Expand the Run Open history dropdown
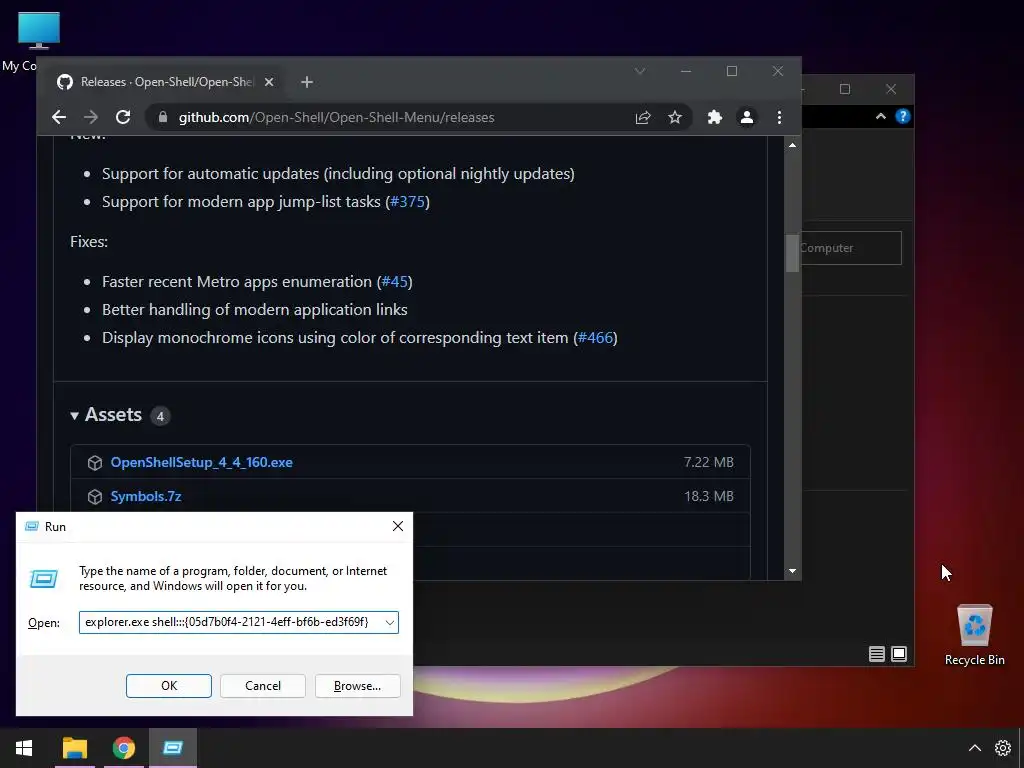 [x=390, y=622]
